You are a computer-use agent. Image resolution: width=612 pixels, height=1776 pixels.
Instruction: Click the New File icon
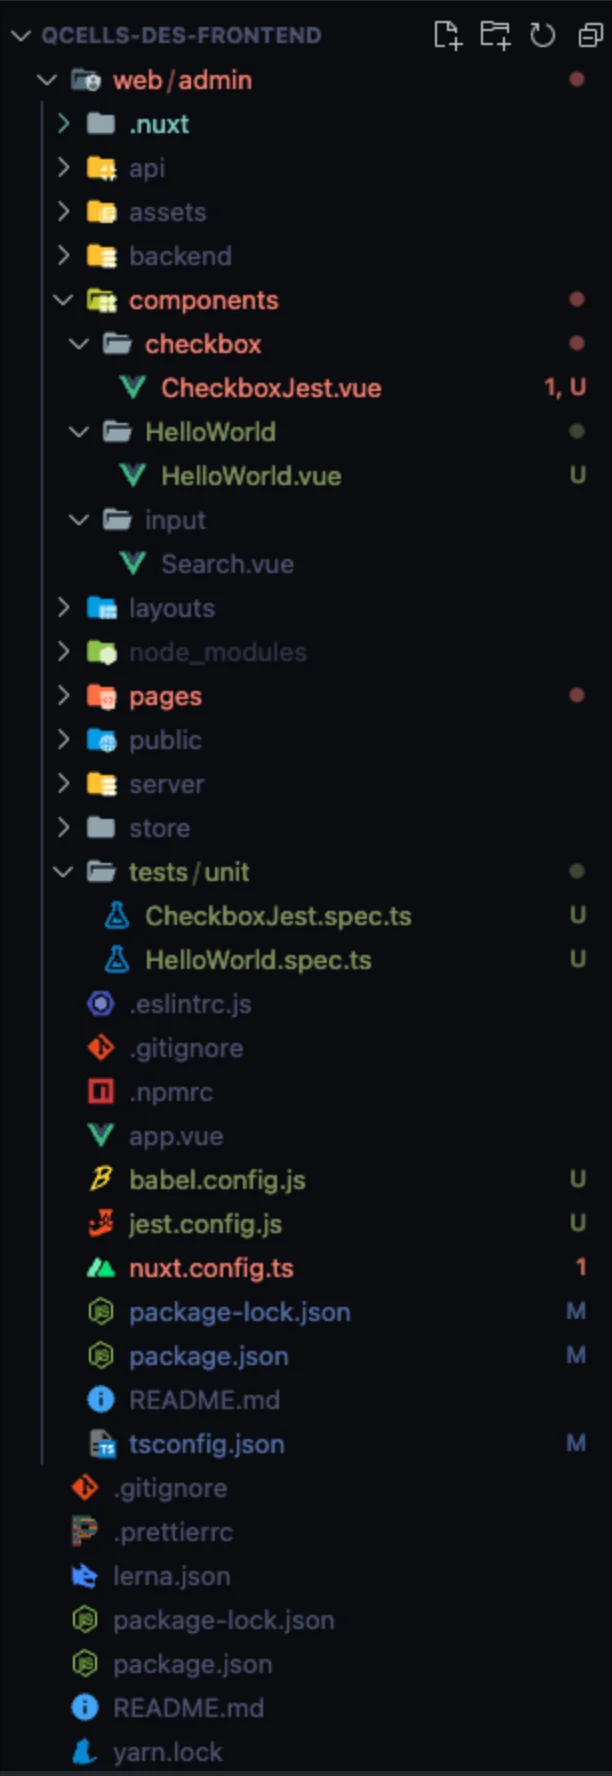[447, 36]
